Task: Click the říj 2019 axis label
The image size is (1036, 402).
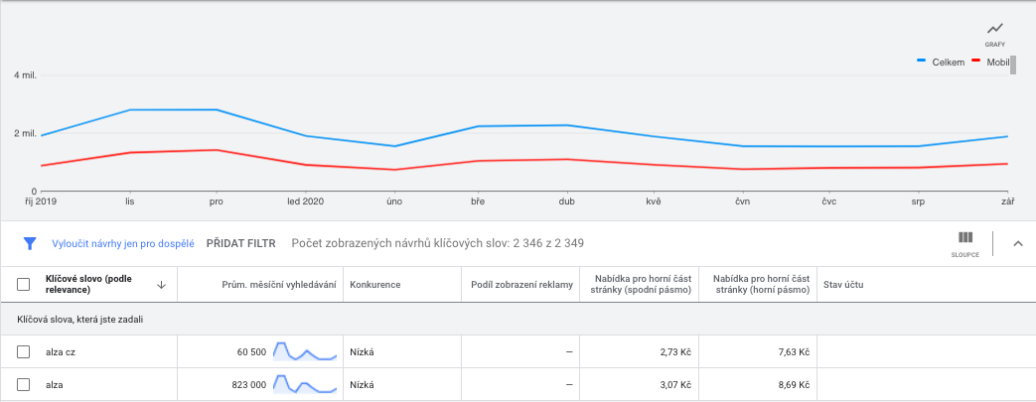Action: [x=43, y=201]
